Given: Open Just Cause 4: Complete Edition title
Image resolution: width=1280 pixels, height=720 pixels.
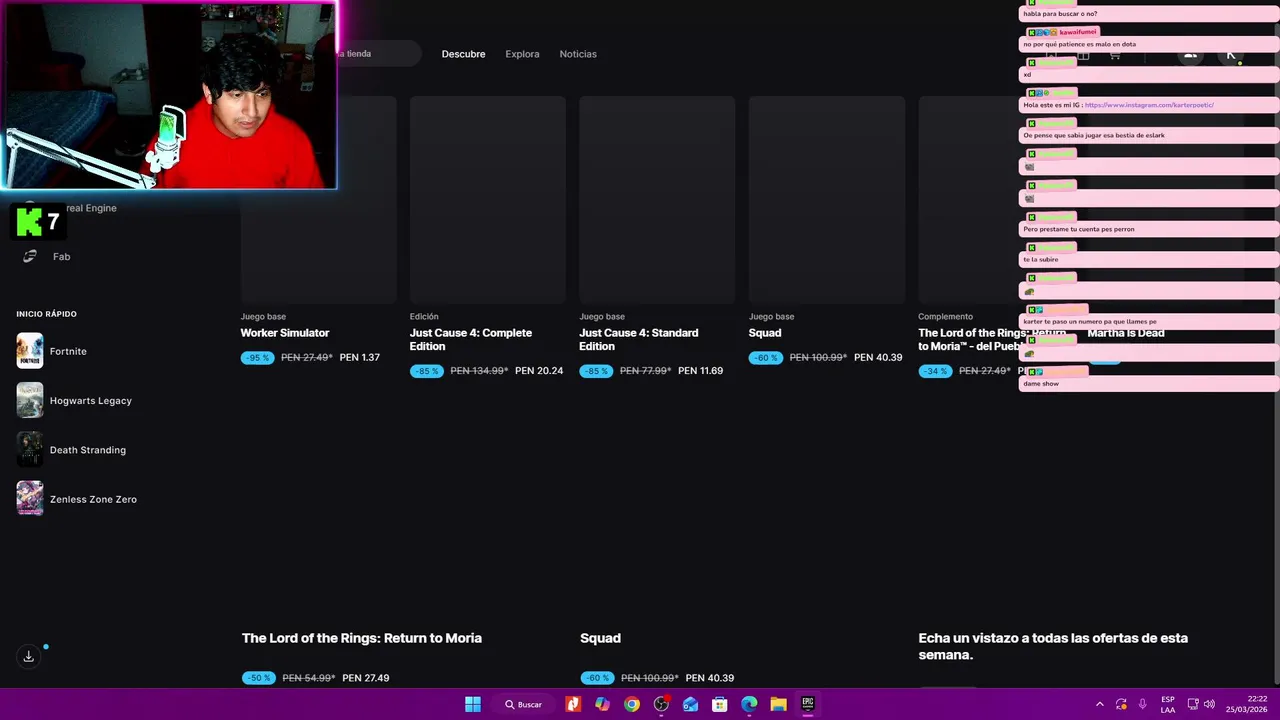Looking at the screenshot, I should point(471,339).
